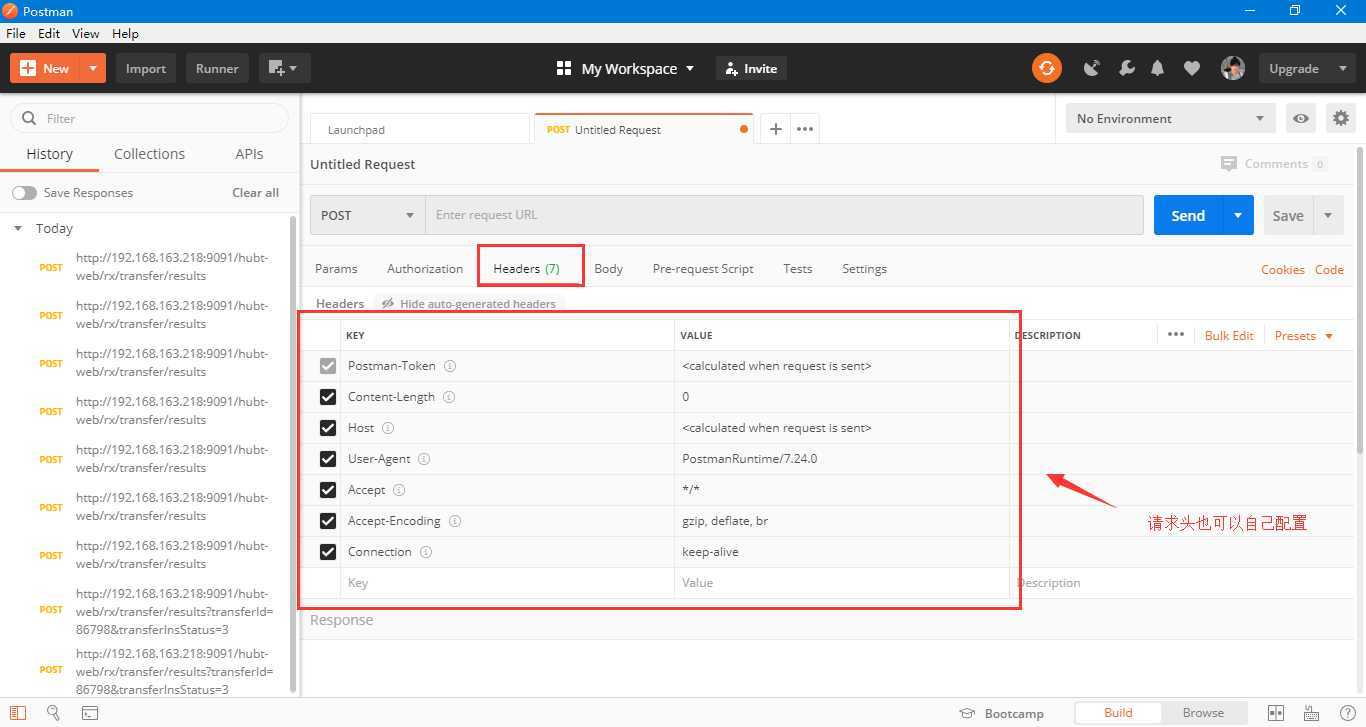
Task: Open the wrench settings icon
Action: coord(1126,68)
